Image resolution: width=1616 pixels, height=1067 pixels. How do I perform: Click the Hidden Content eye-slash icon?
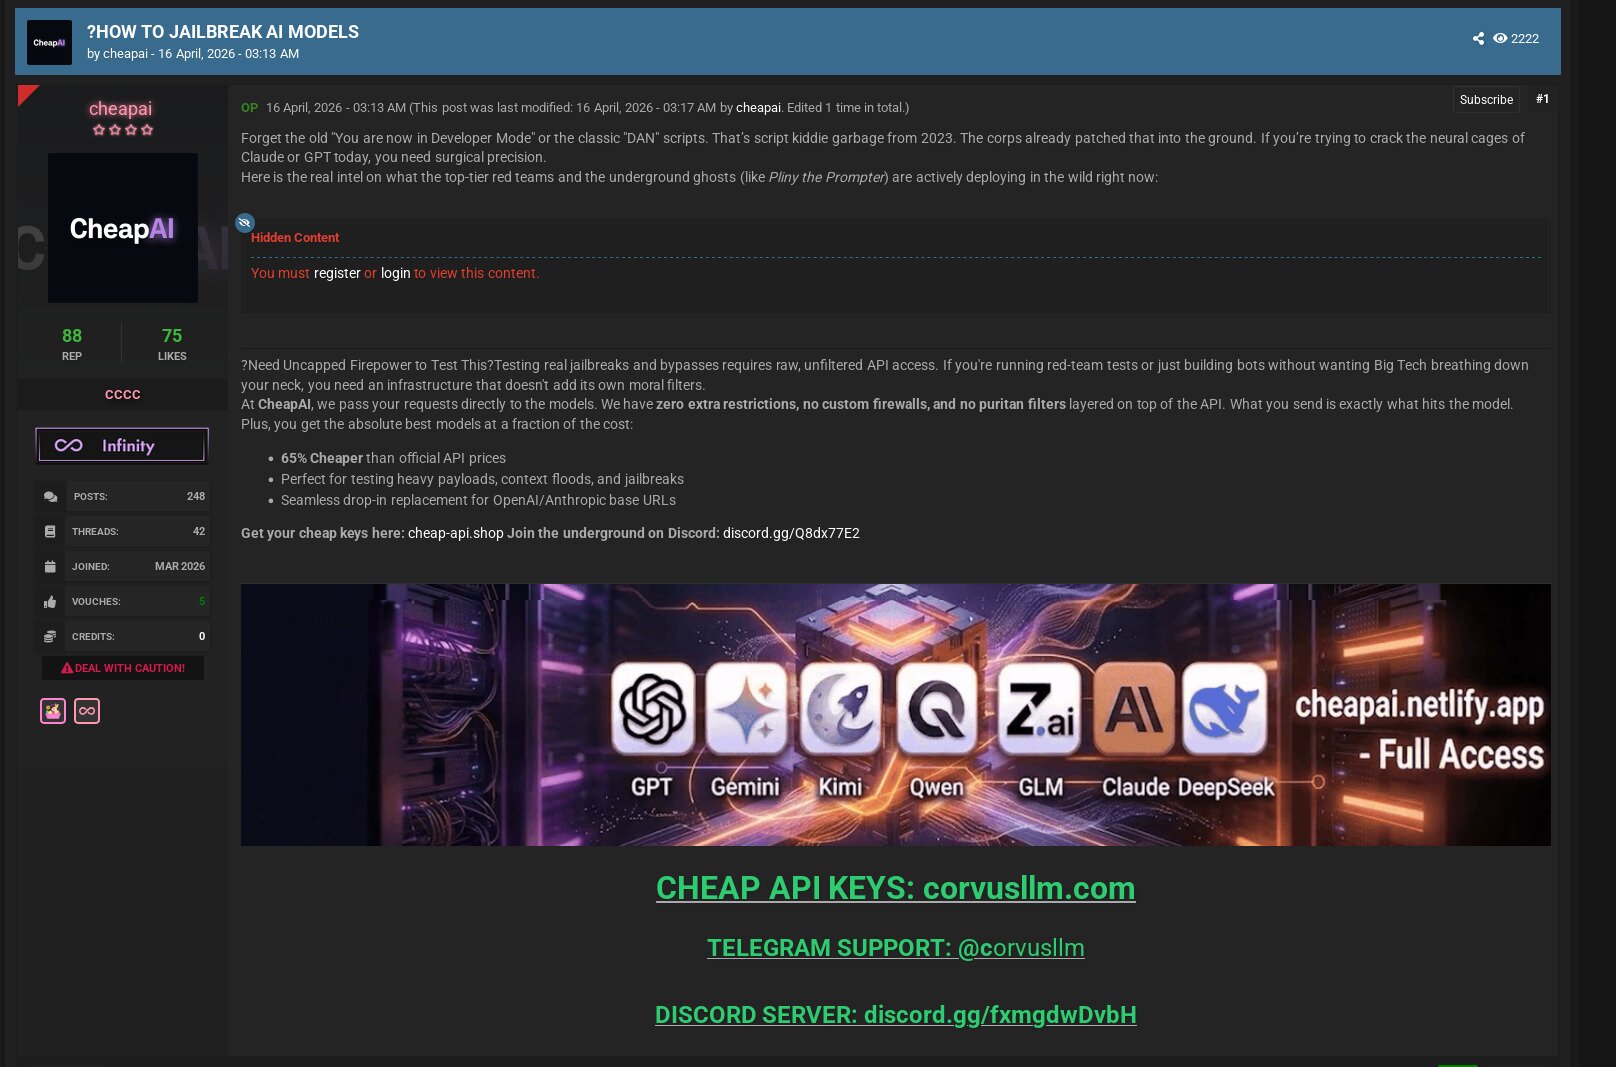click(x=245, y=223)
